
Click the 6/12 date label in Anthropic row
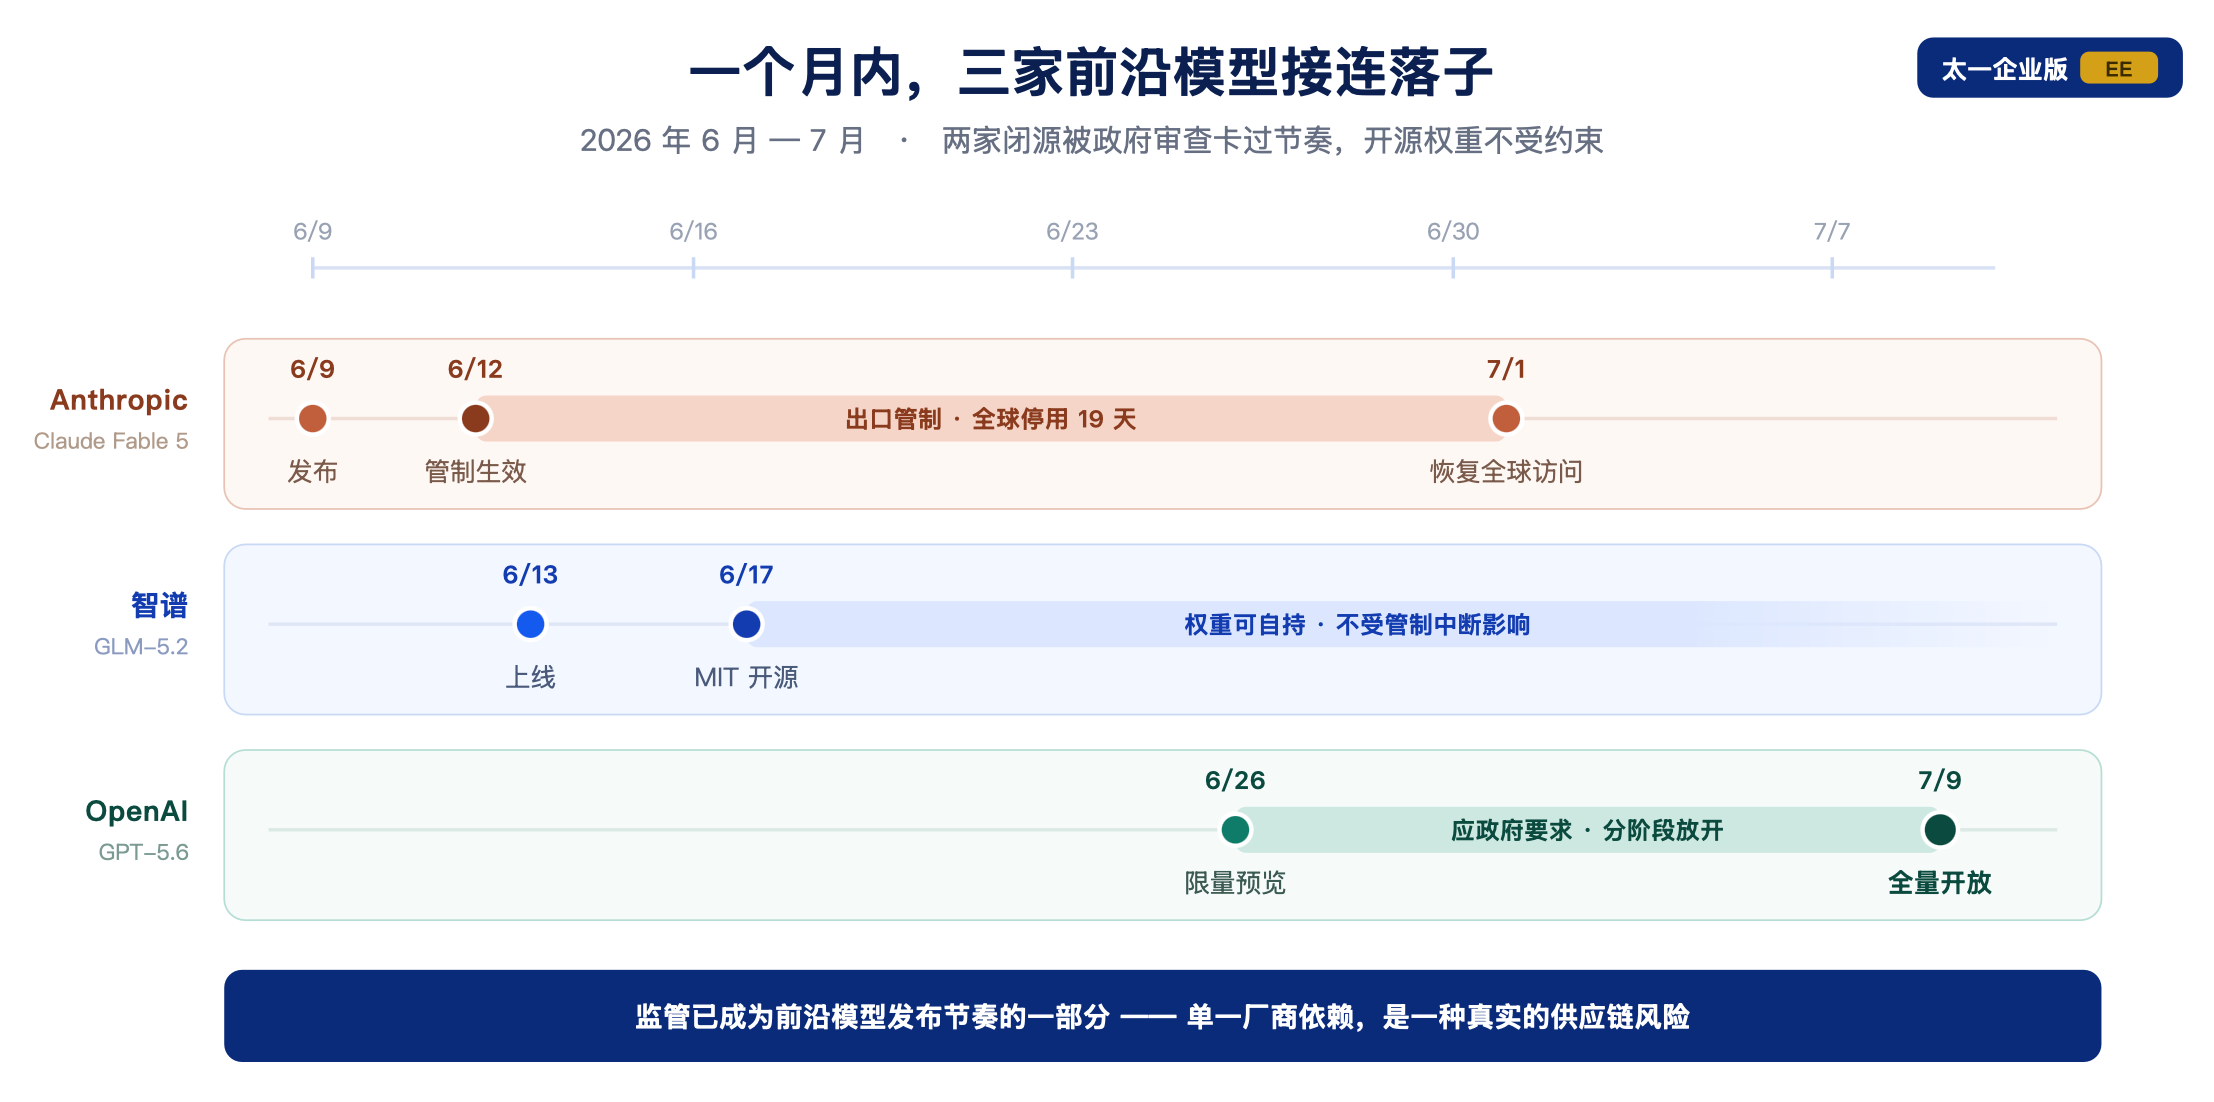pos(475,369)
